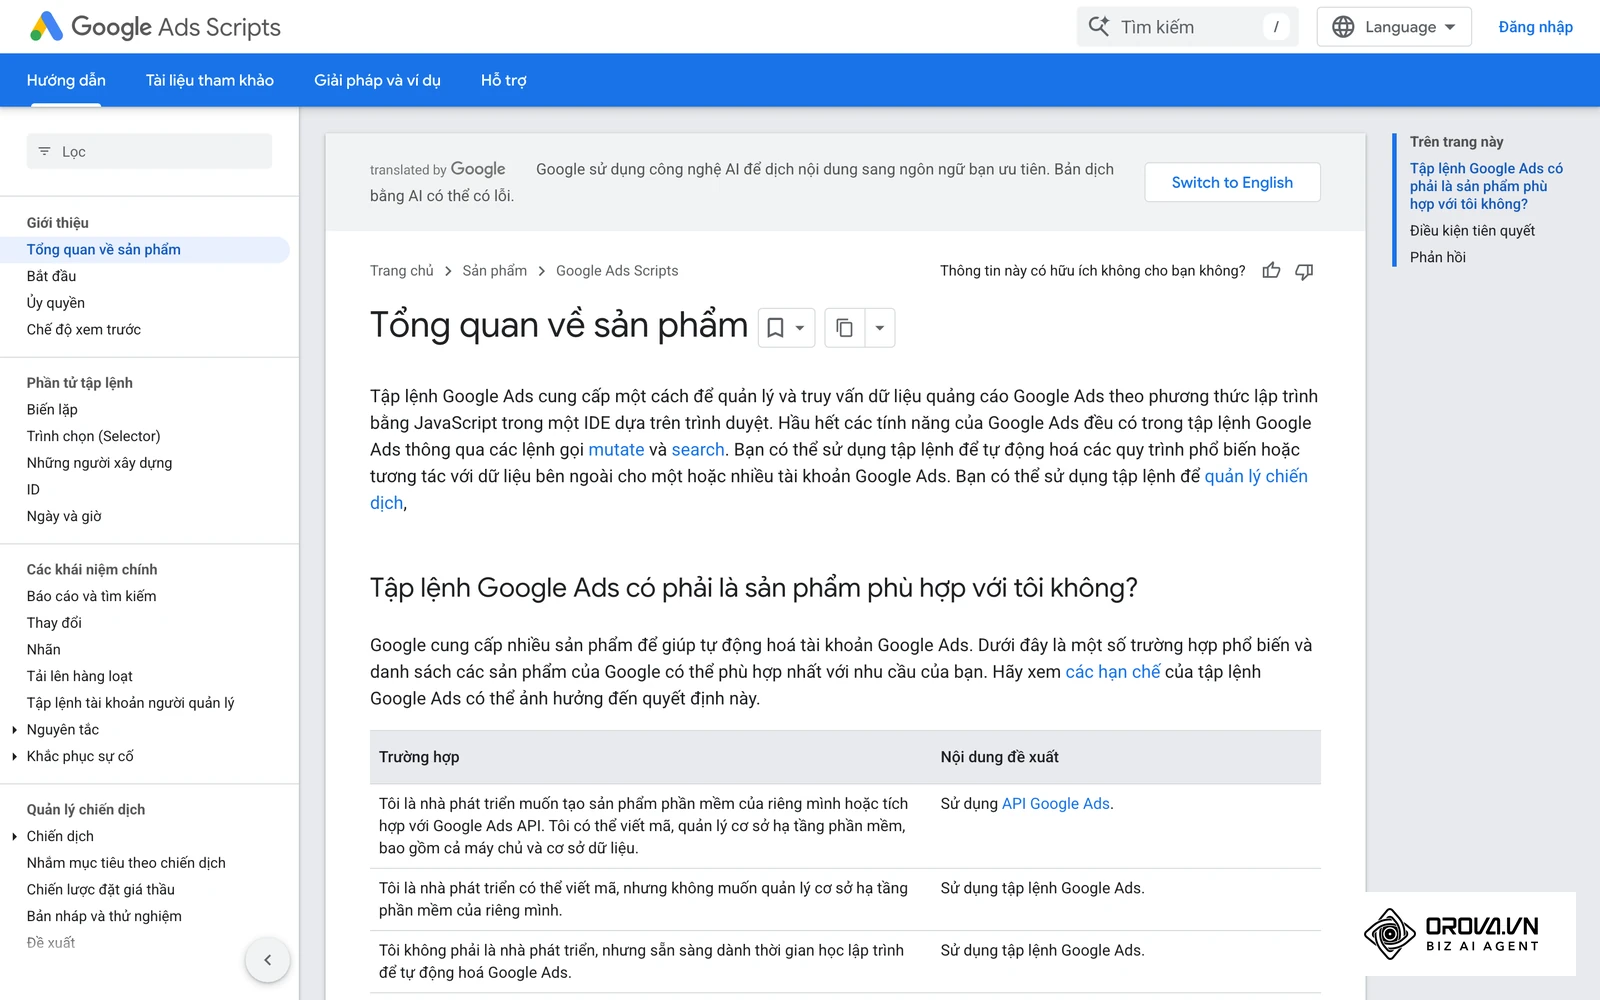Open the Language dropdown
The image size is (1600, 1000).
click(1394, 27)
